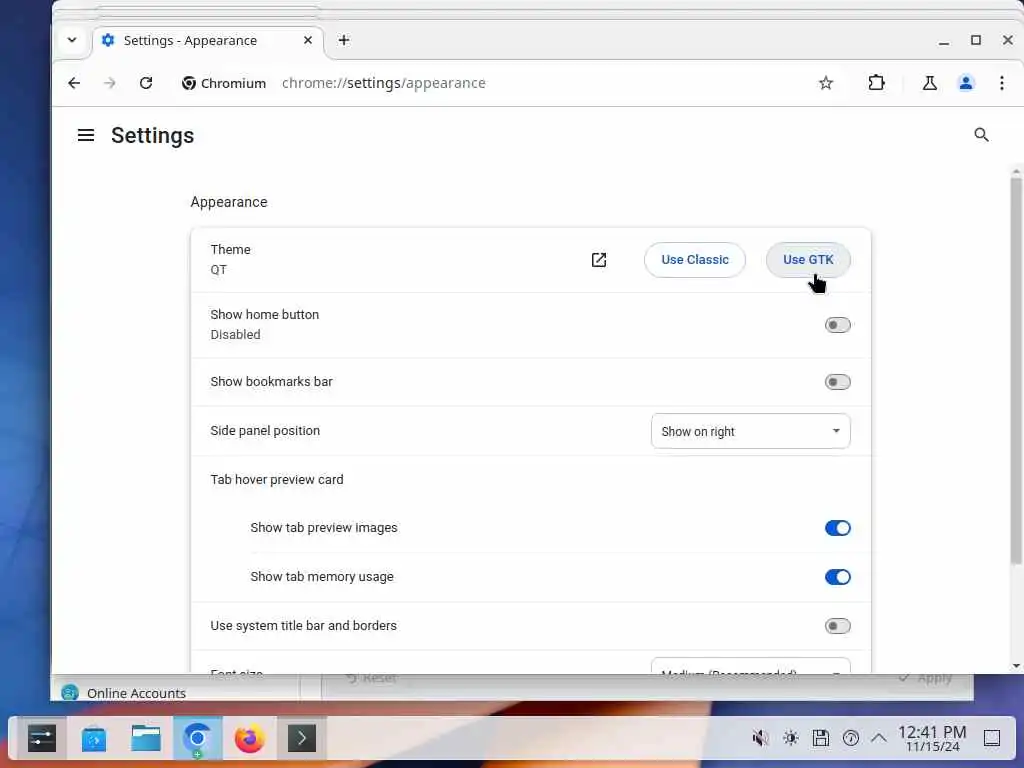This screenshot has height=768, width=1024.
Task: Expand hidden system tray icons arrow
Action: coord(879,739)
